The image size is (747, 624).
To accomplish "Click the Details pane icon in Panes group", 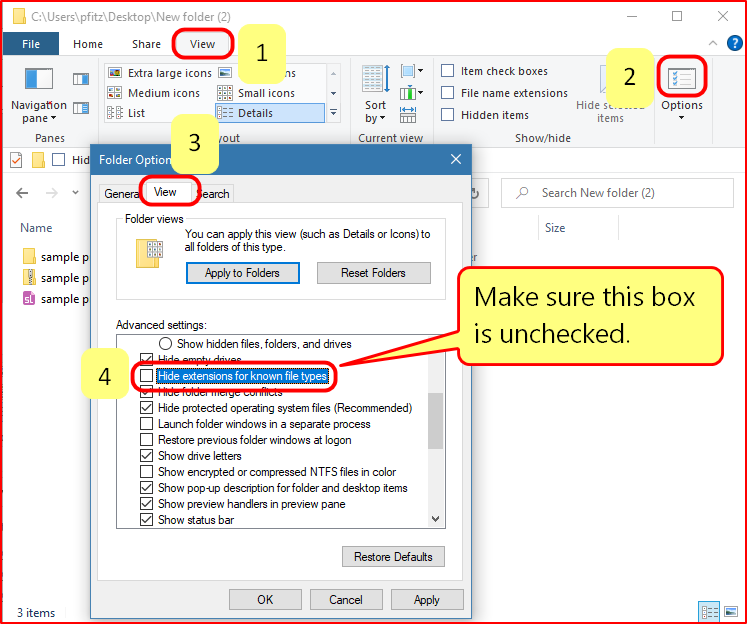I will pyautogui.click(x=81, y=108).
